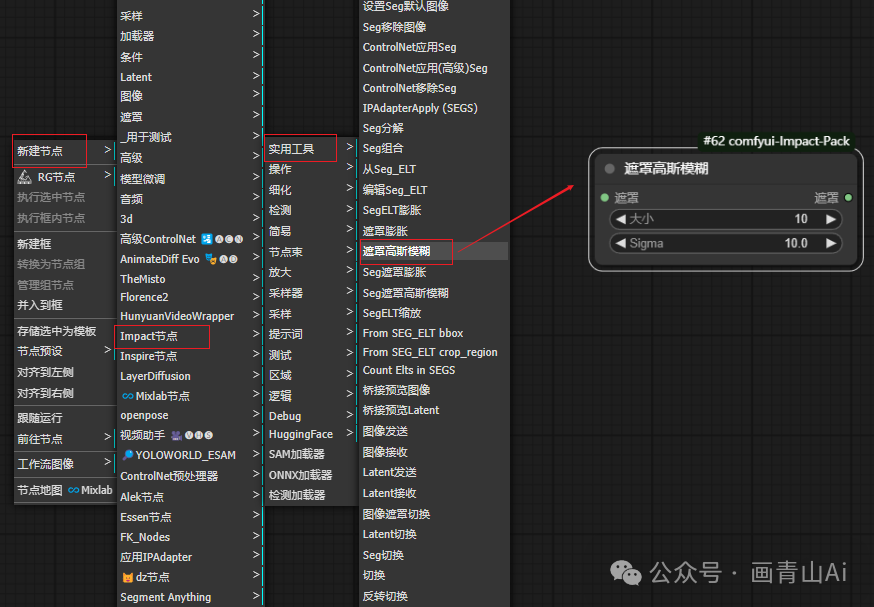Increase Sigma with the right arrow
Image resolution: width=874 pixels, height=607 pixels.
831,243
